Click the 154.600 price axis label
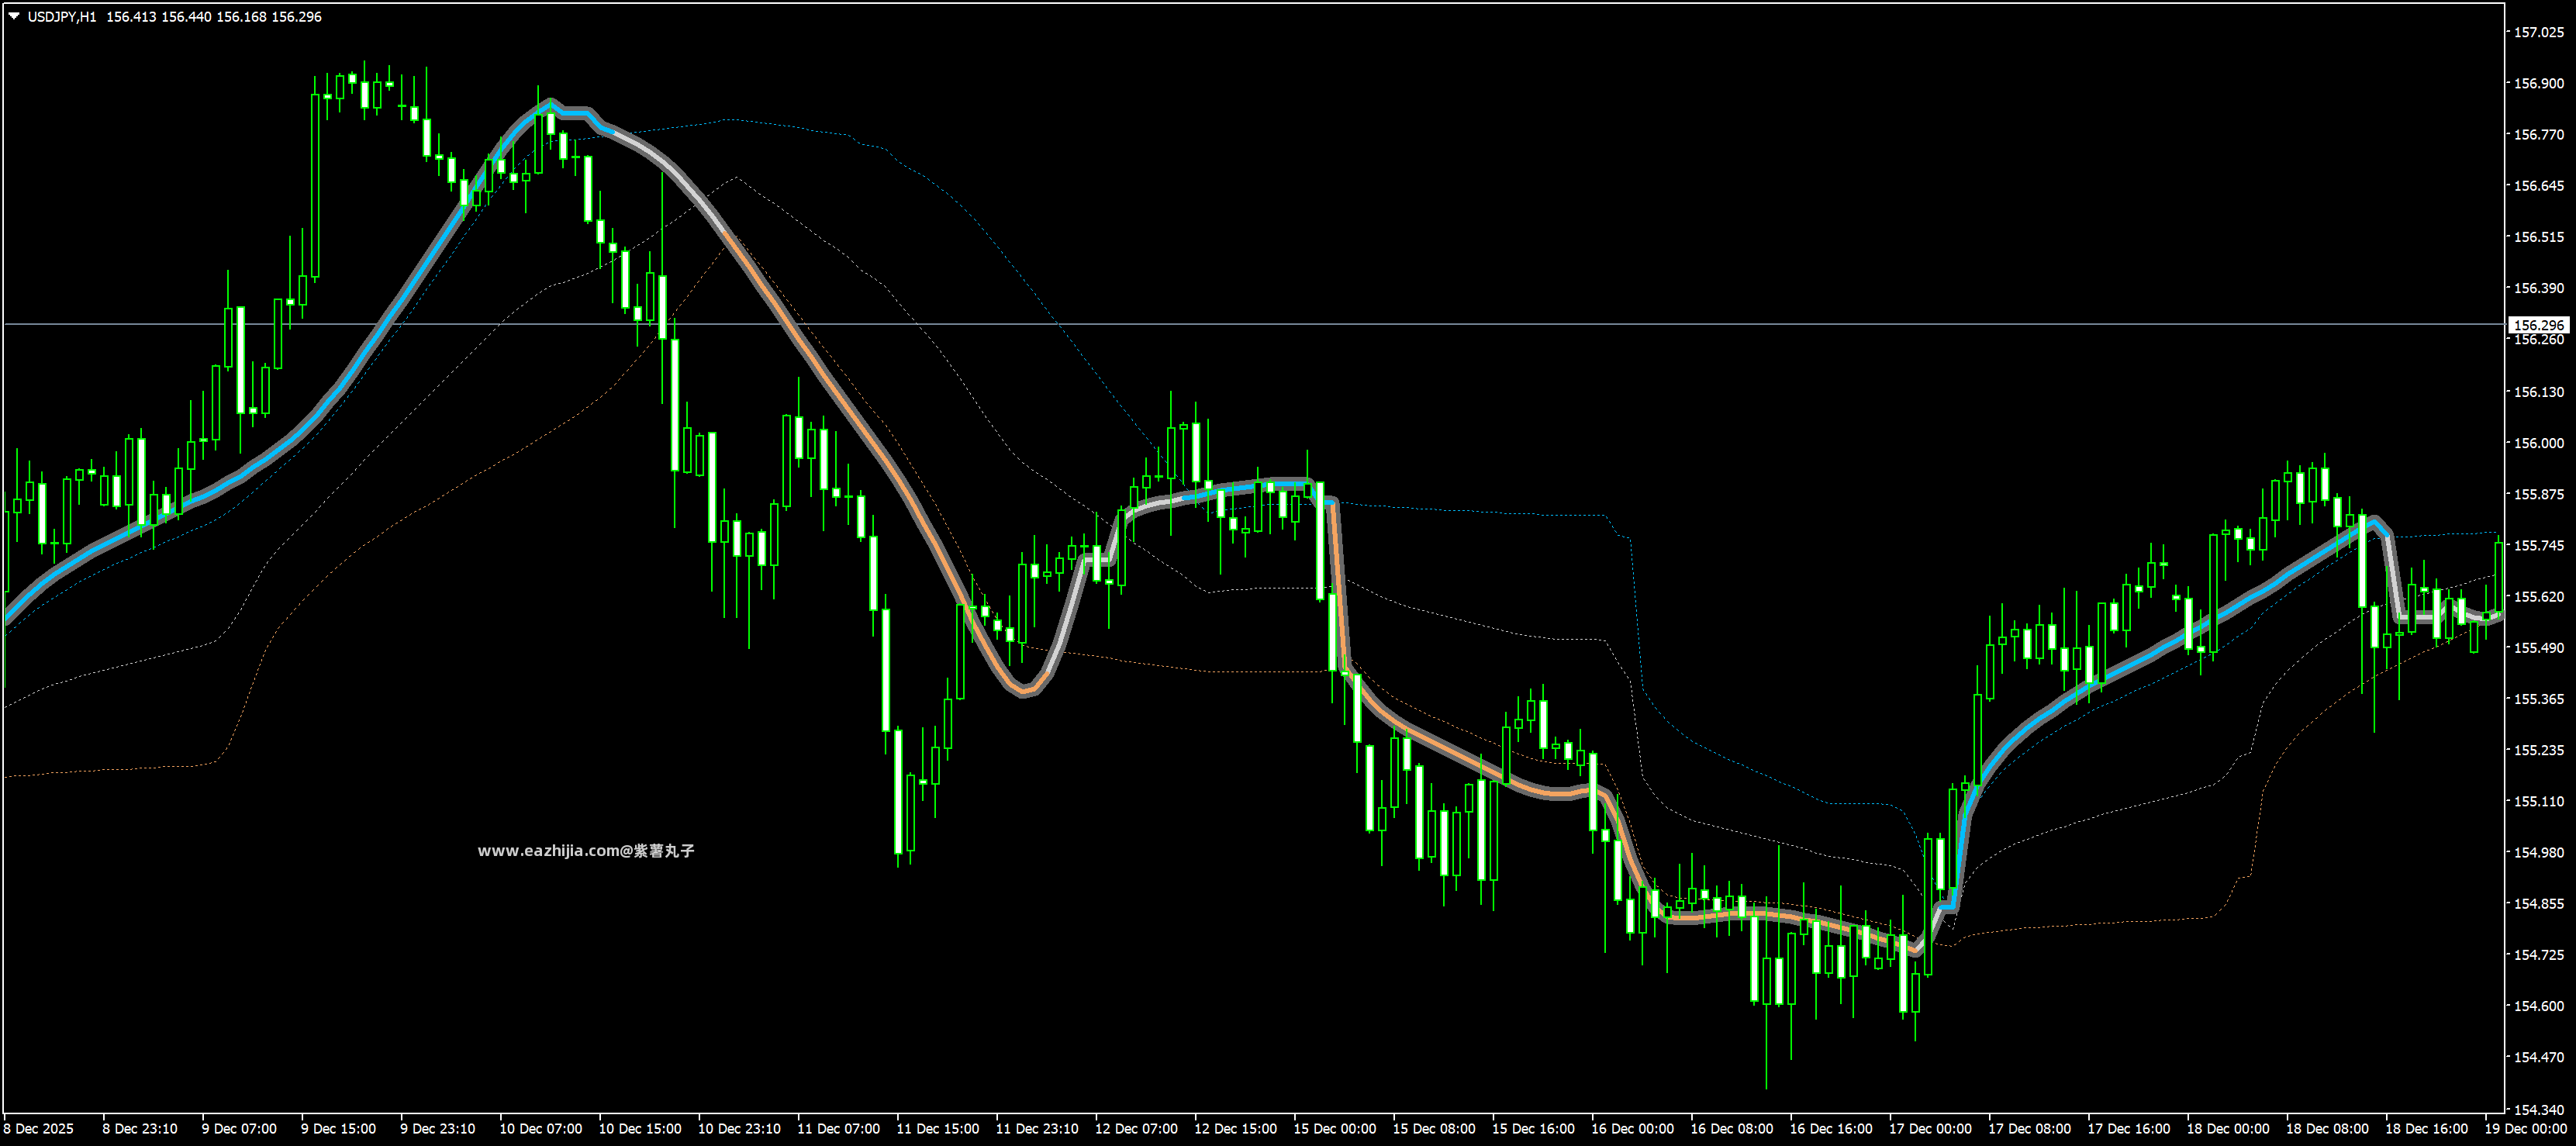The width and height of the screenshot is (2576, 1146). coord(2538,1006)
